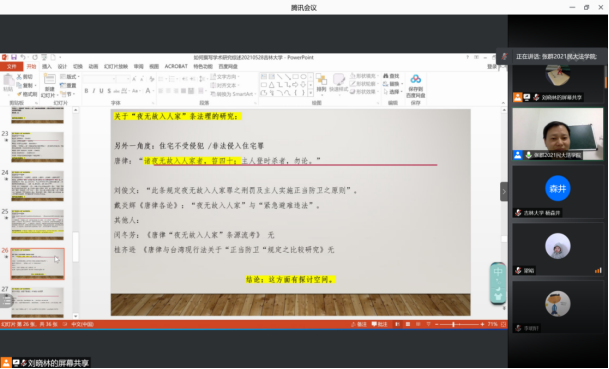Viewport: 609px width, 369px height.
Task: Click the Bold formatting button
Action: pyautogui.click(x=86, y=91)
